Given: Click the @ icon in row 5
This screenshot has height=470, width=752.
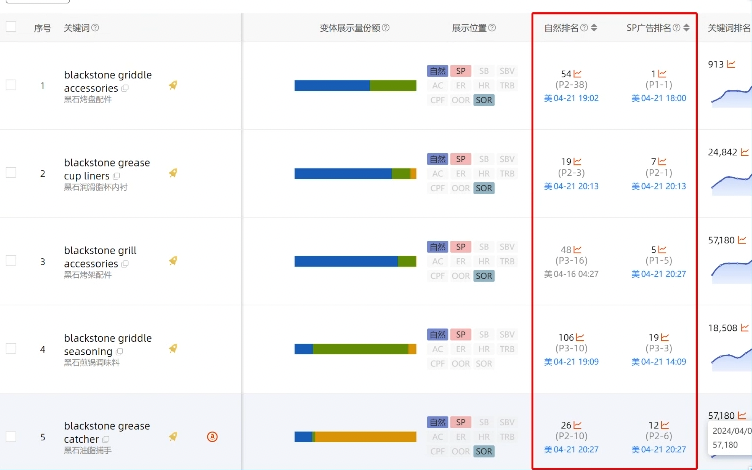Looking at the screenshot, I should point(212,437).
